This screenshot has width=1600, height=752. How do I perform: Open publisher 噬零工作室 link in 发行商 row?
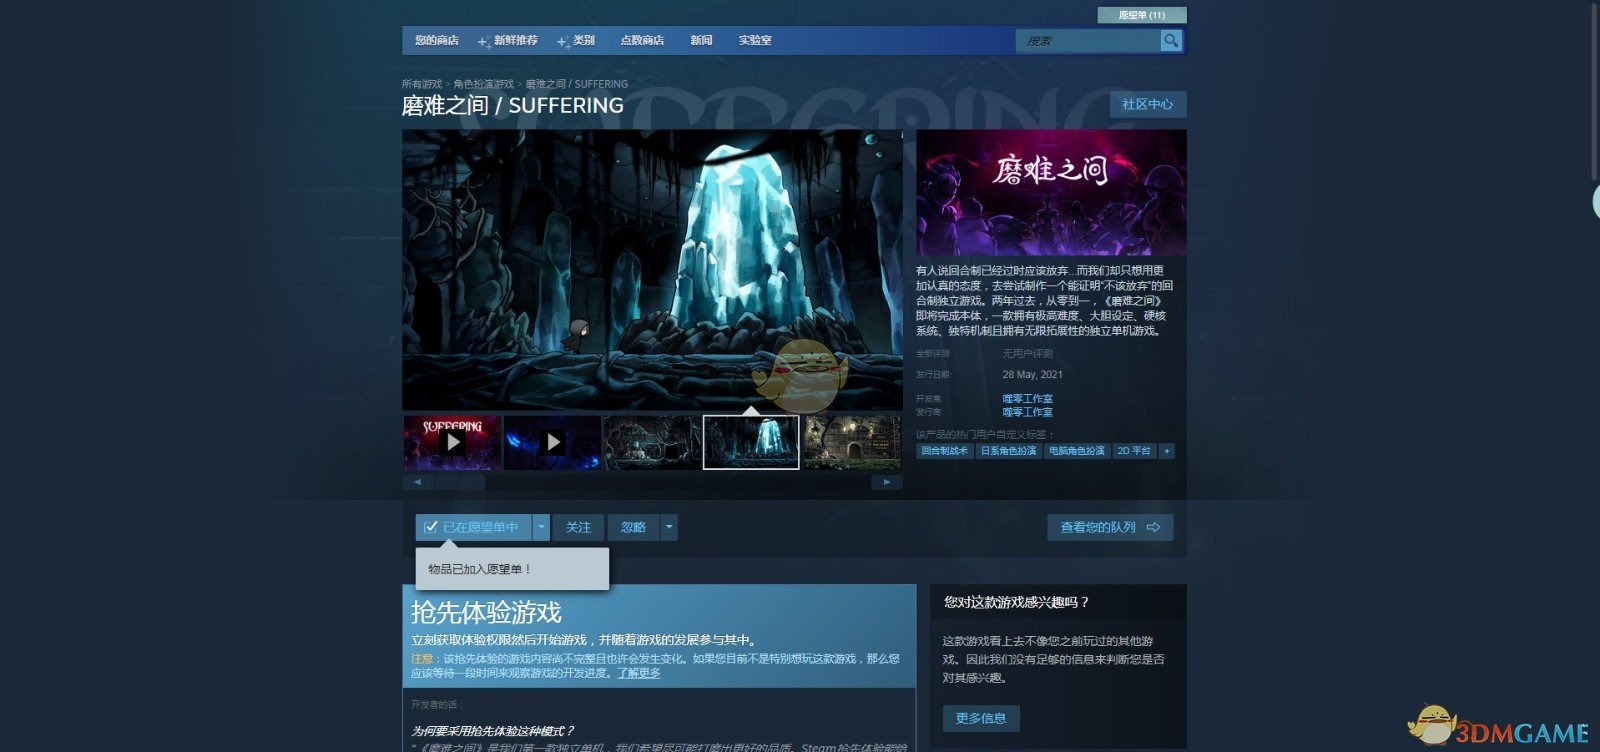coord(1028,412)
